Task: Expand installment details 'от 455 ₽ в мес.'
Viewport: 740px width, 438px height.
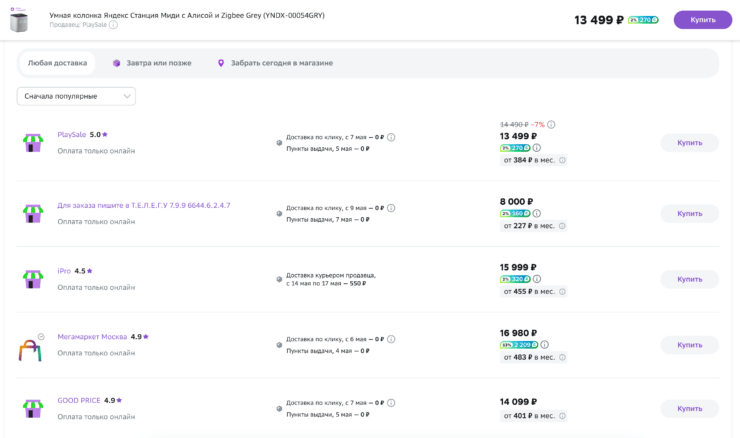Action: point(534,291)
